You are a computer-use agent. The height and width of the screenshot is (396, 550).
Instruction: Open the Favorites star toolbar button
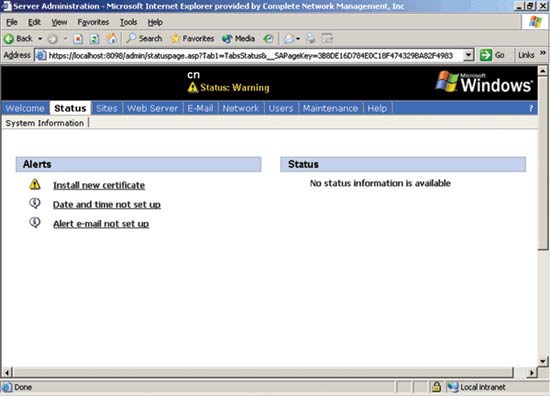(192, 38)
